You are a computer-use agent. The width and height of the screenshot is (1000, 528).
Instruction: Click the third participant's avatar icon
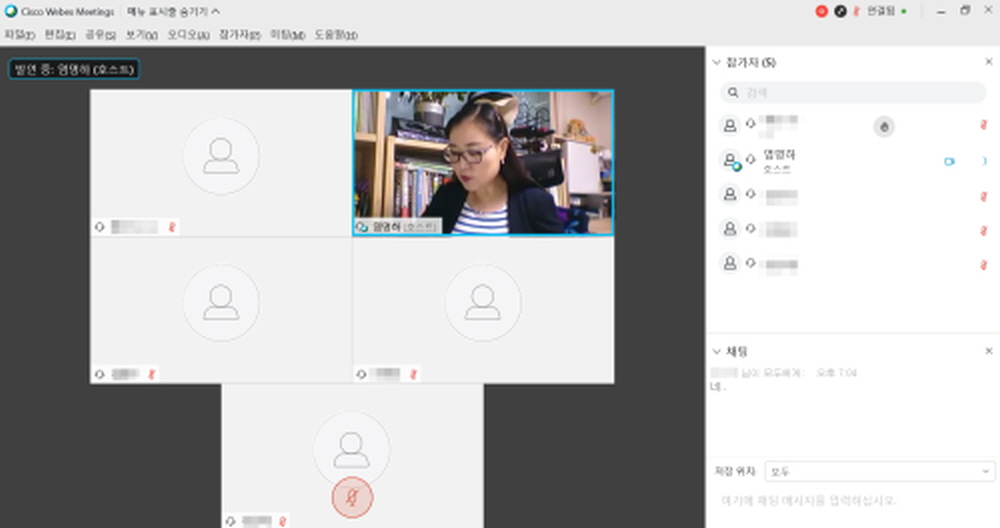pyautogui.click(x=730, y=194)
